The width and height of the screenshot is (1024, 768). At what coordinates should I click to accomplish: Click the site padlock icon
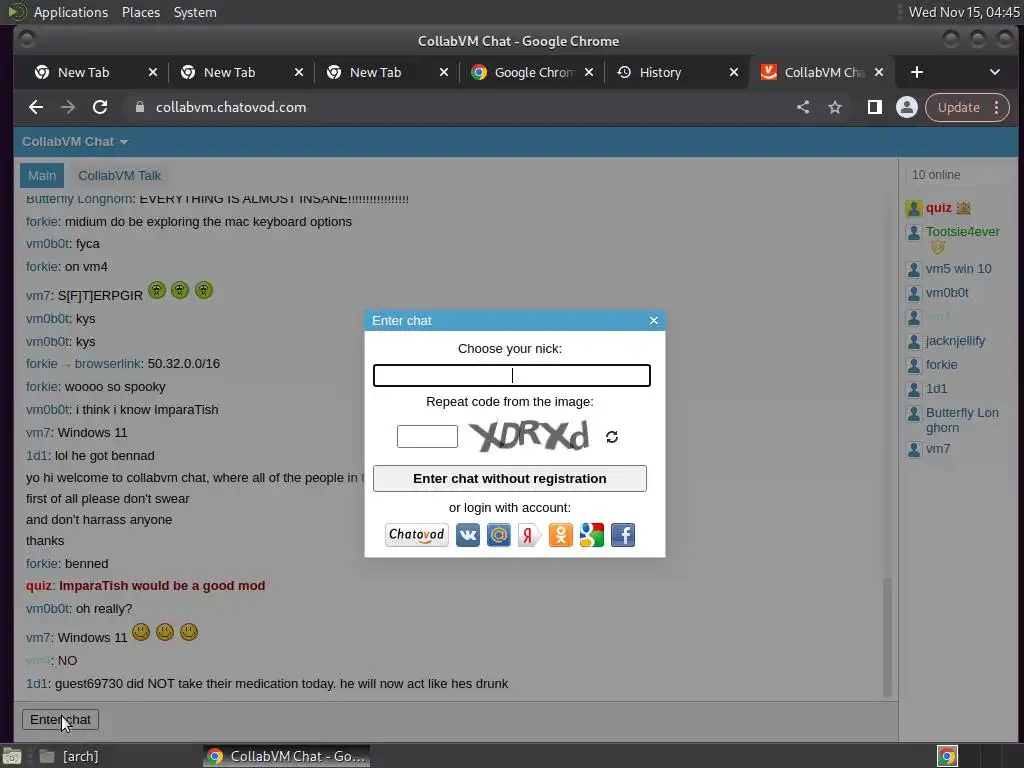coord(139,107)
